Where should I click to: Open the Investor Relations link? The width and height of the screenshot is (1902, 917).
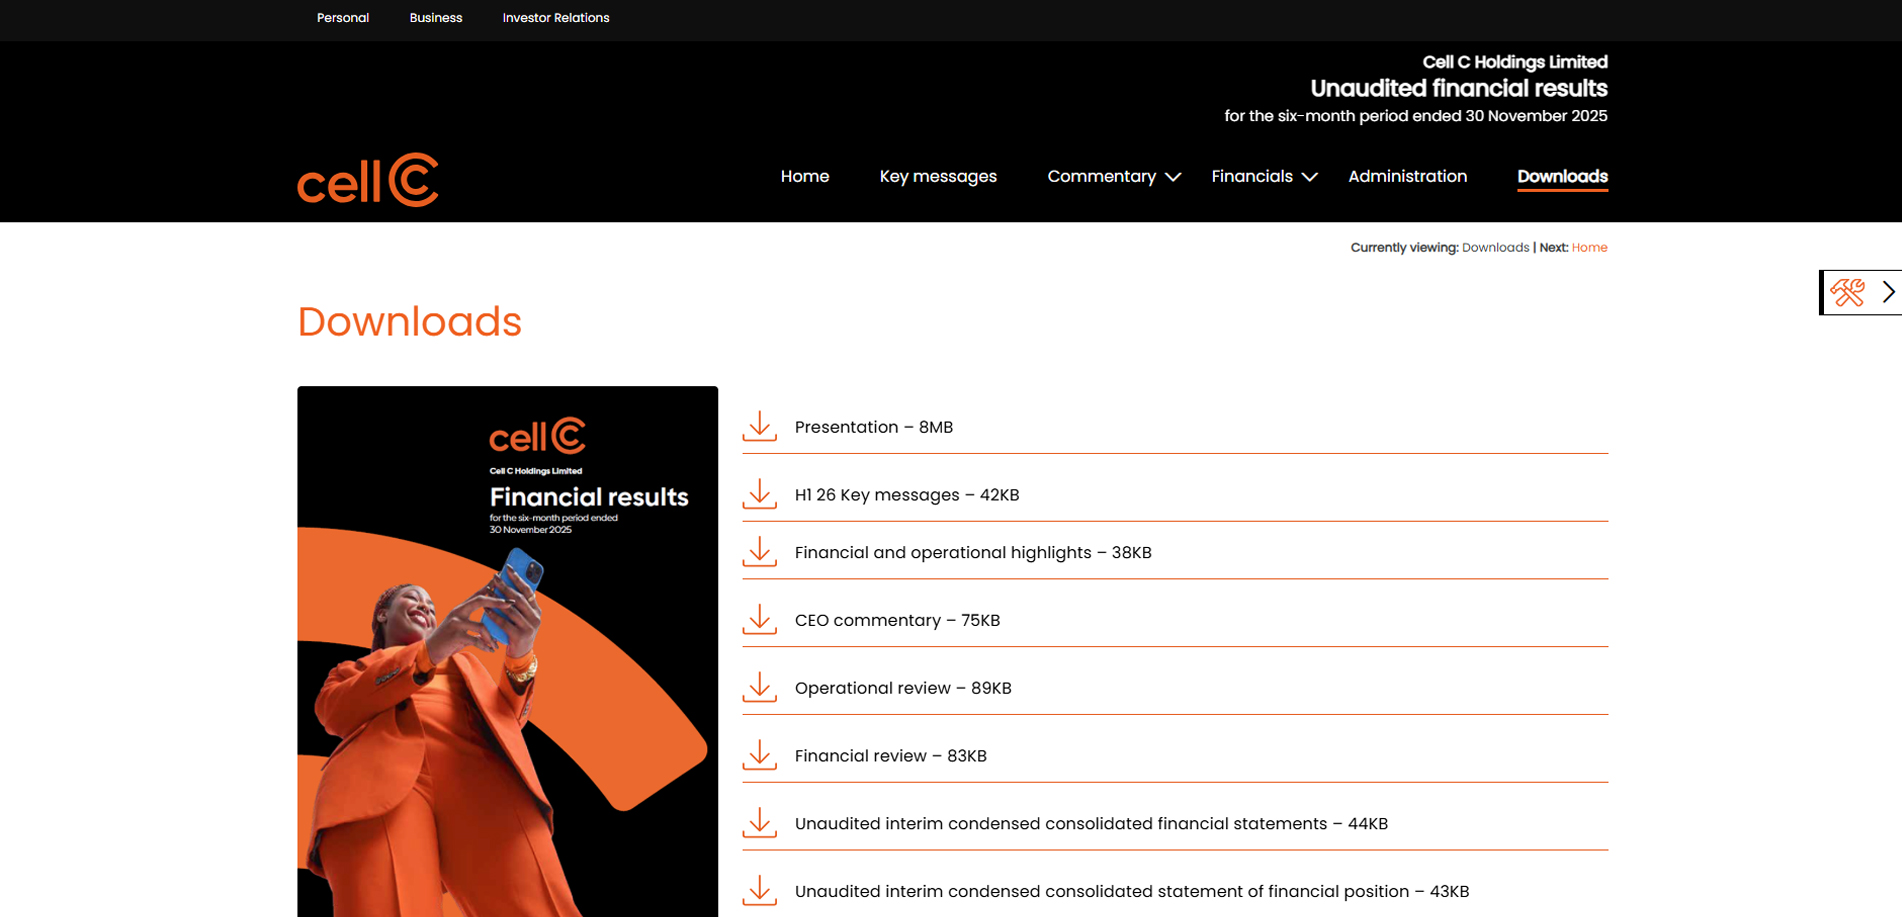[556, 18]
